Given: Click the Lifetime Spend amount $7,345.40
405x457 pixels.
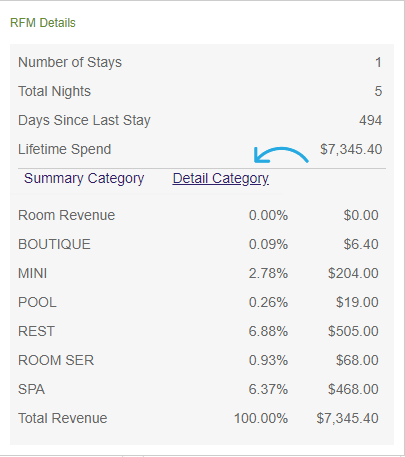Looking at the screenshot, I should coord(351,149).
